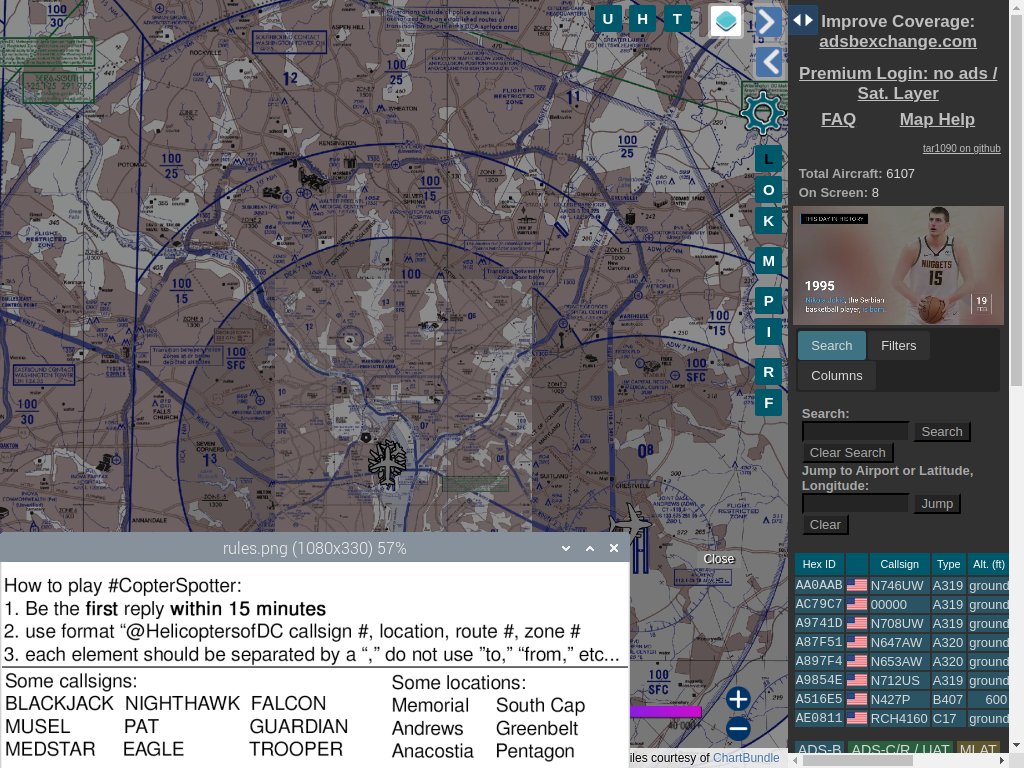Image resolution: width=1024 pixels, height=768 pixels.
Task: Zoom in using the plus button
Action: point(738,700)
